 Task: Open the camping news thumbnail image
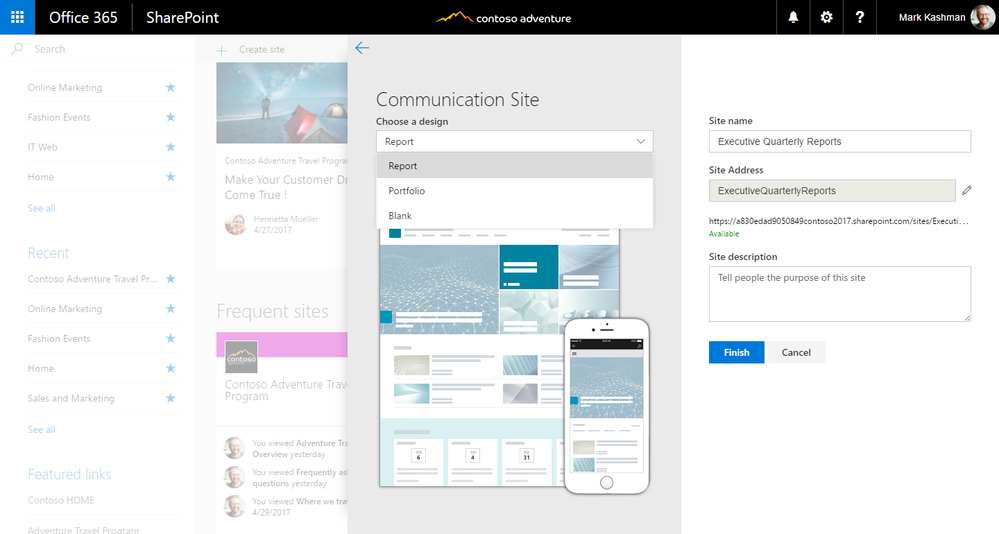tap(282, 103)
